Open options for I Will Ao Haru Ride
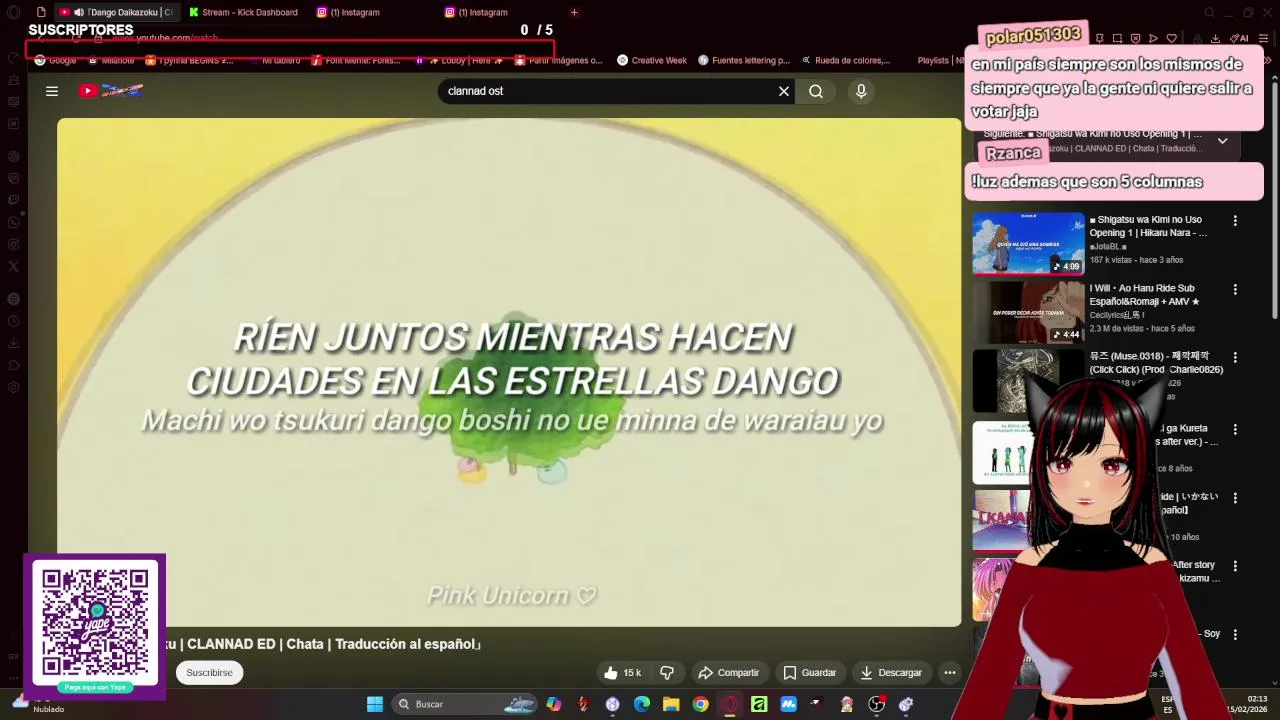This screenshot has height=720, width=1280. 1235,290
